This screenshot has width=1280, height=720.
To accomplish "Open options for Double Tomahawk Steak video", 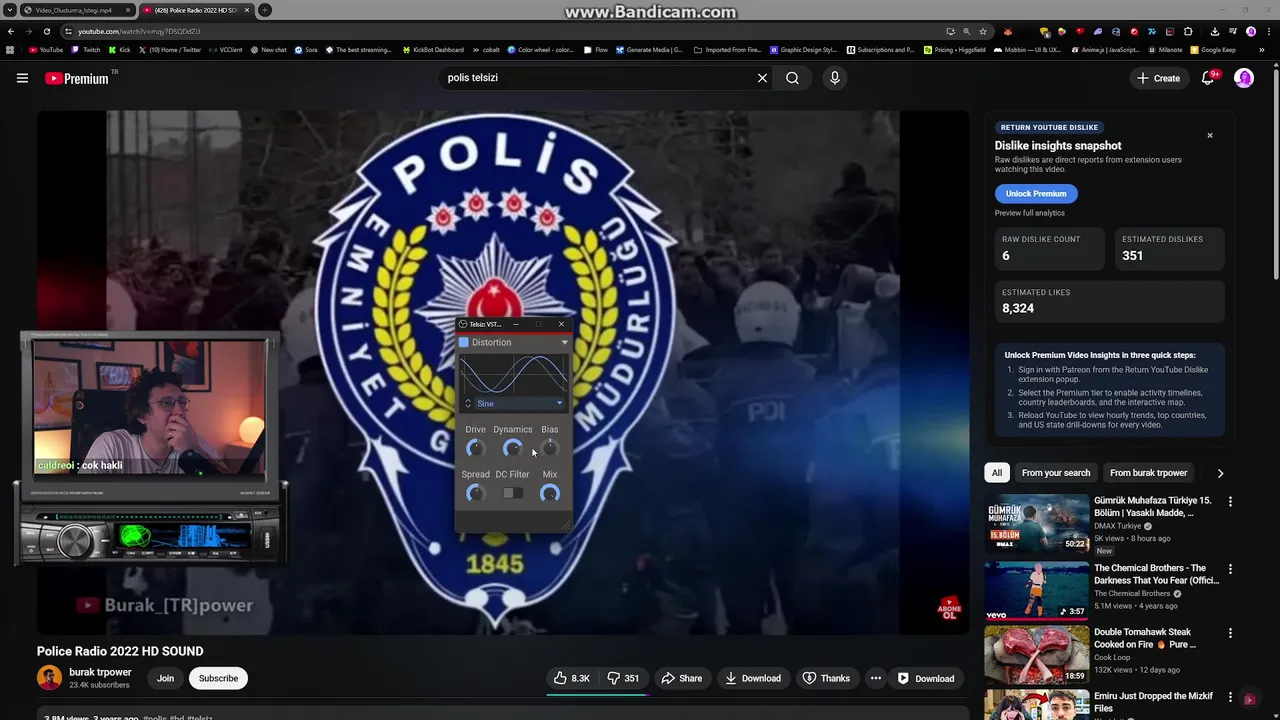I will point(1231,633).
